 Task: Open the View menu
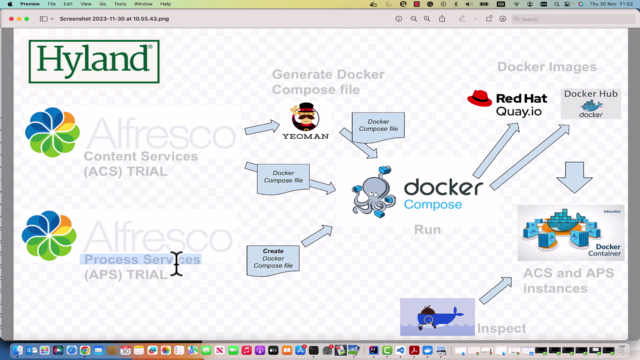coord(86,4)
